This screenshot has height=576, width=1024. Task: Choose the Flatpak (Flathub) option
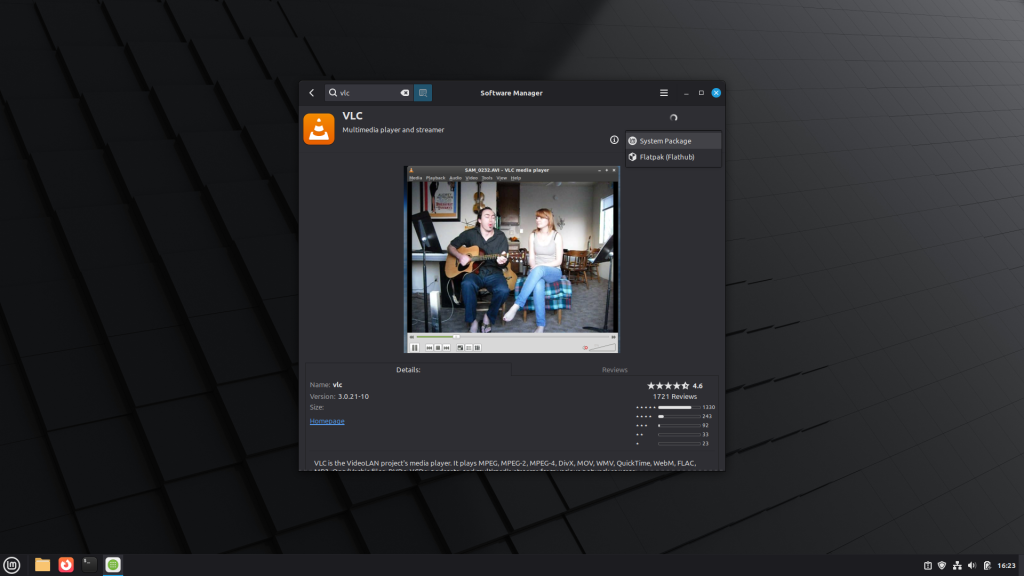(673, 157)
